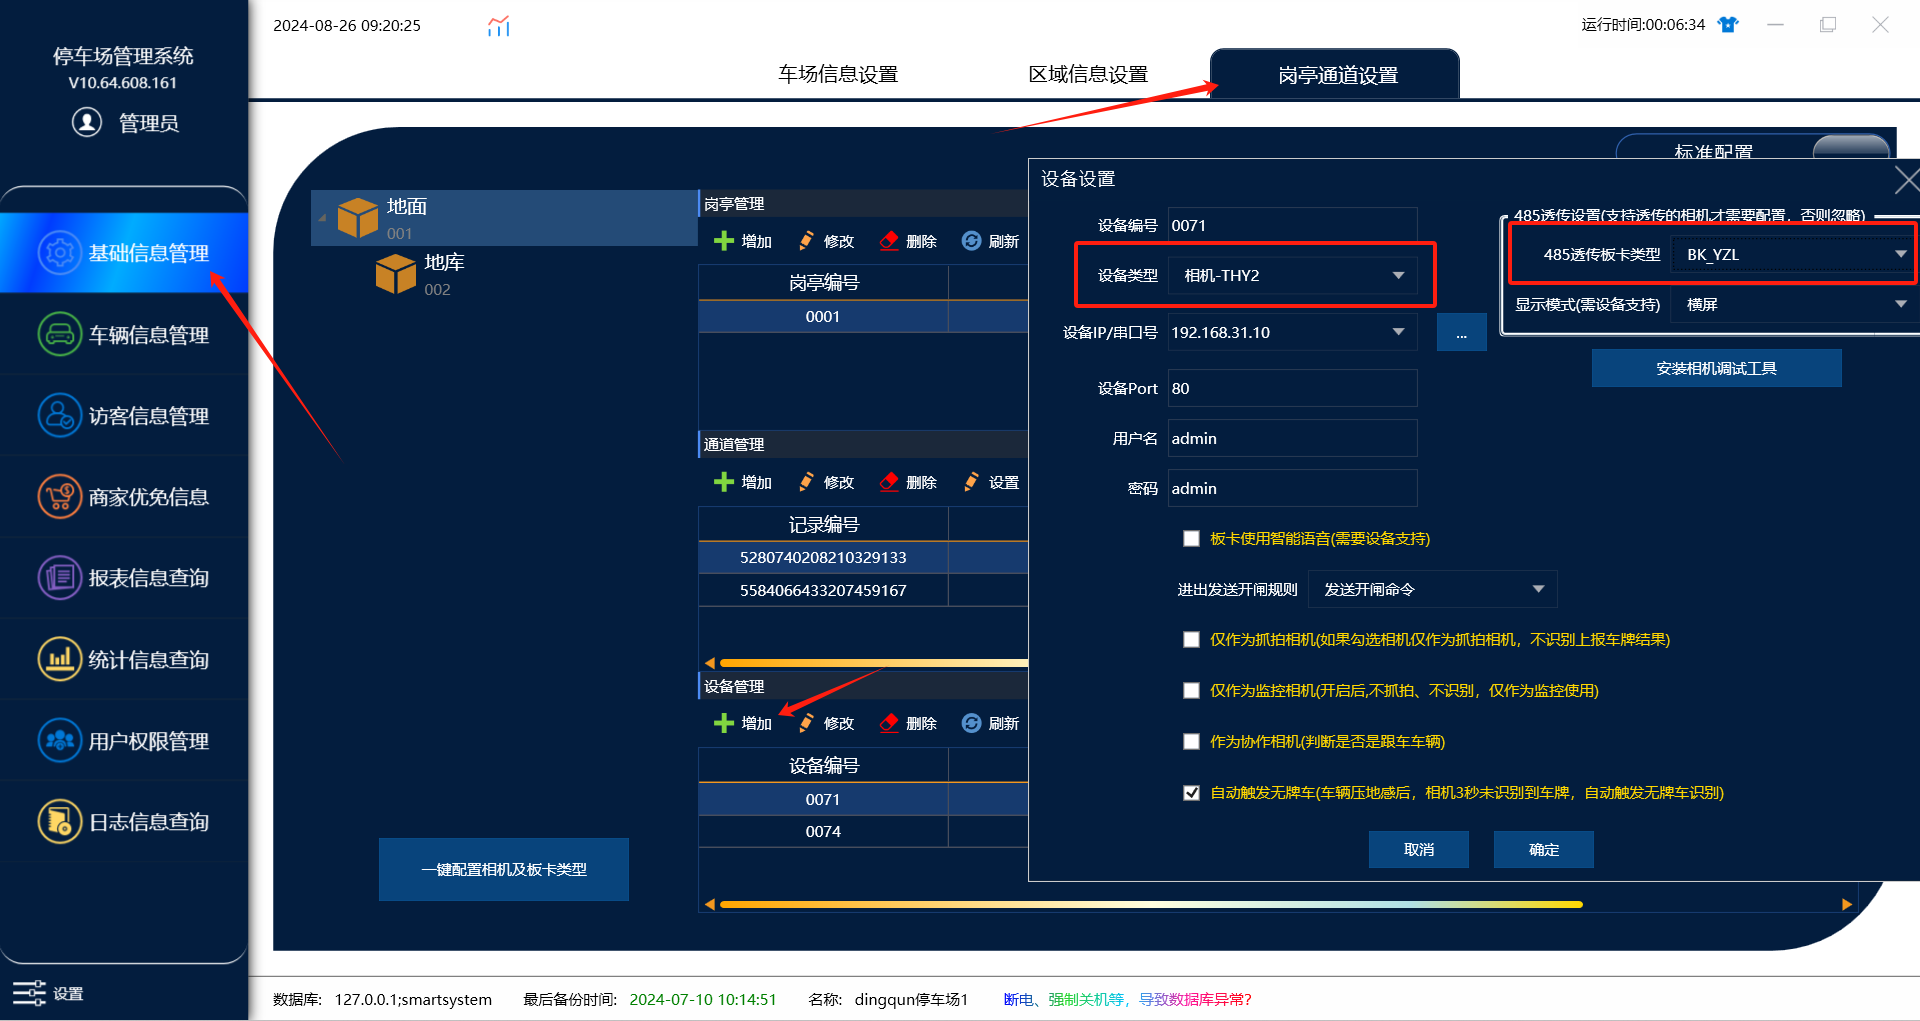Screen dimensions: 1920x1021
Task: Check 仅作为抓拍相机 option
Action: pyautogui.click(x=1191, y=640)
